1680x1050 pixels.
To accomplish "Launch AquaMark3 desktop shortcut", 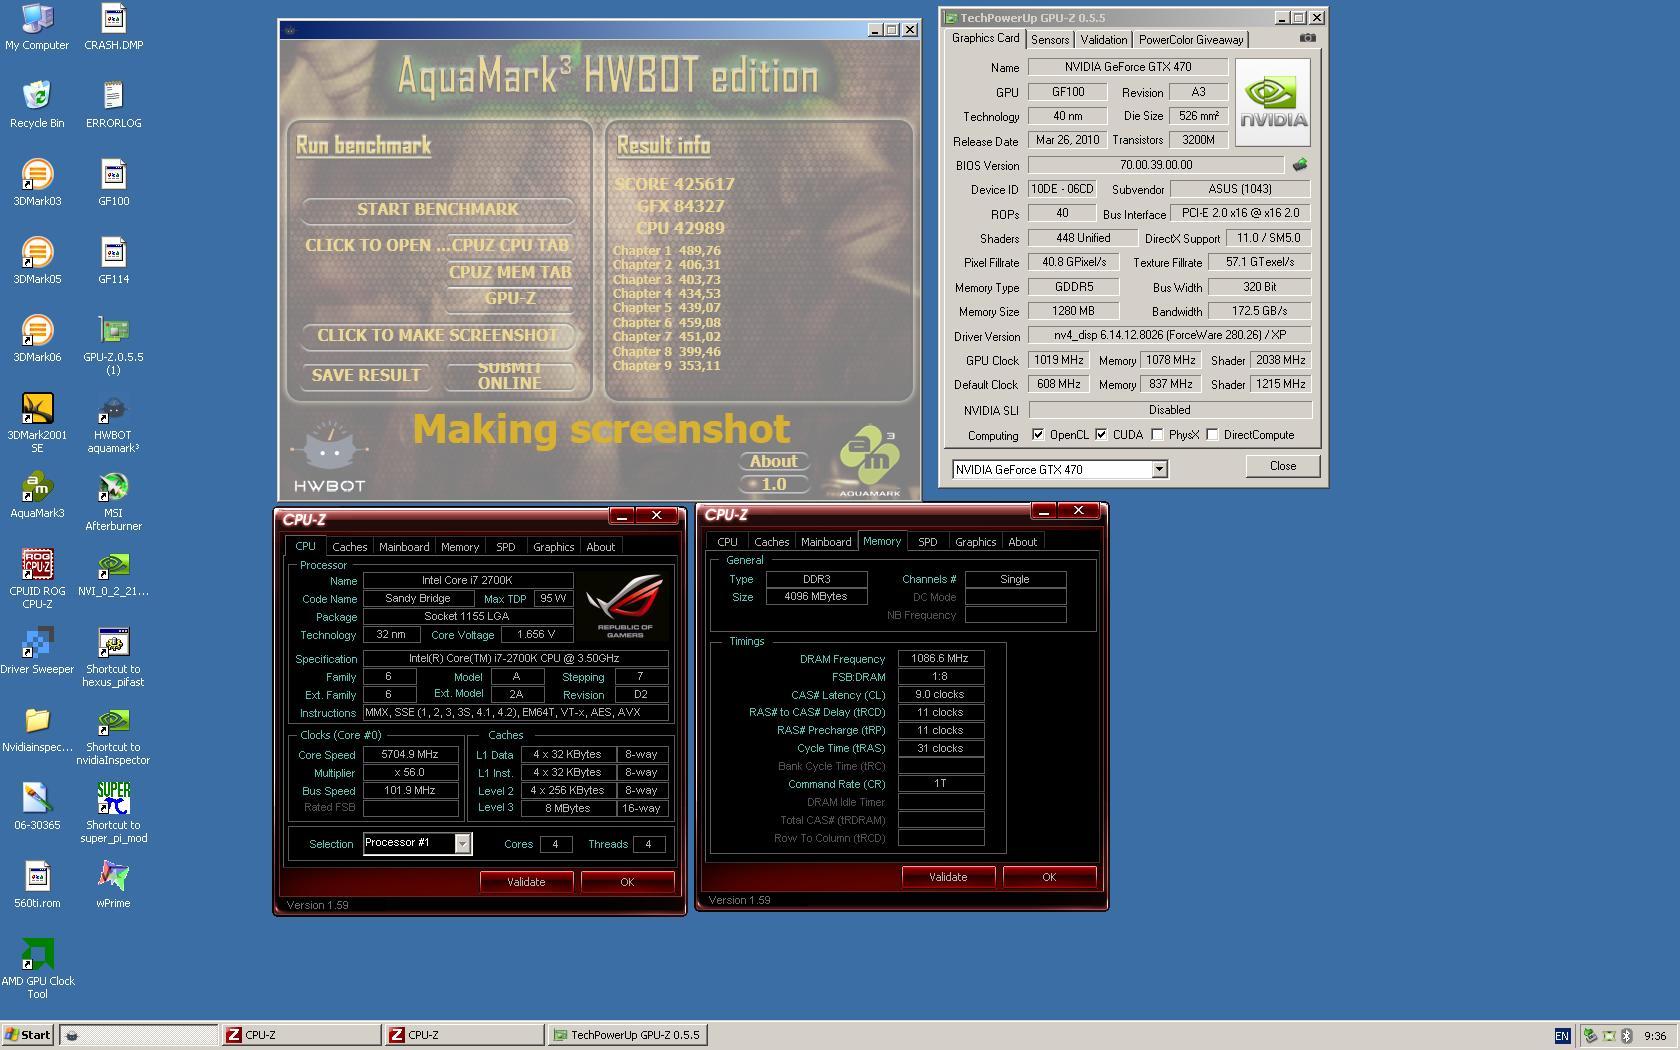I will (37, 494).
